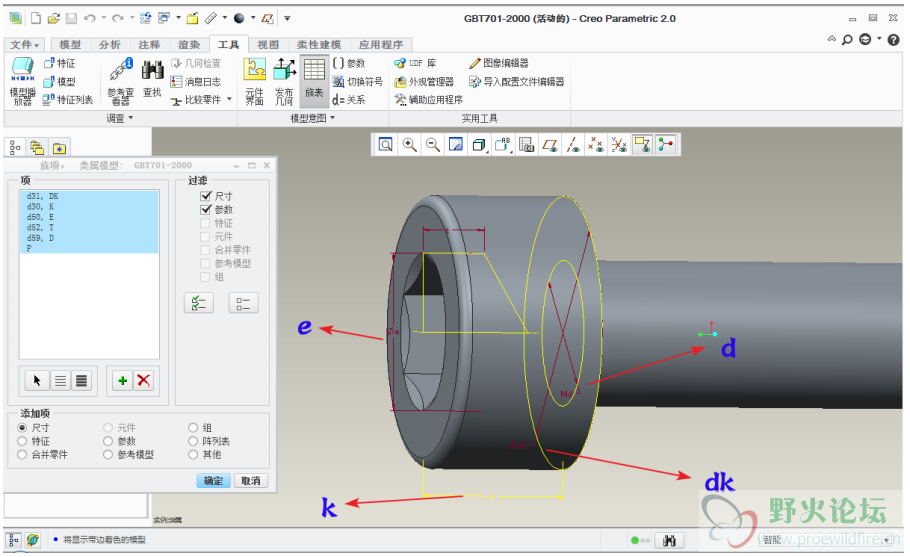The height and width of the screenshot is (557, 910).
Task: Expand the 调查 group dropdown
Action: tap(121, 118)
